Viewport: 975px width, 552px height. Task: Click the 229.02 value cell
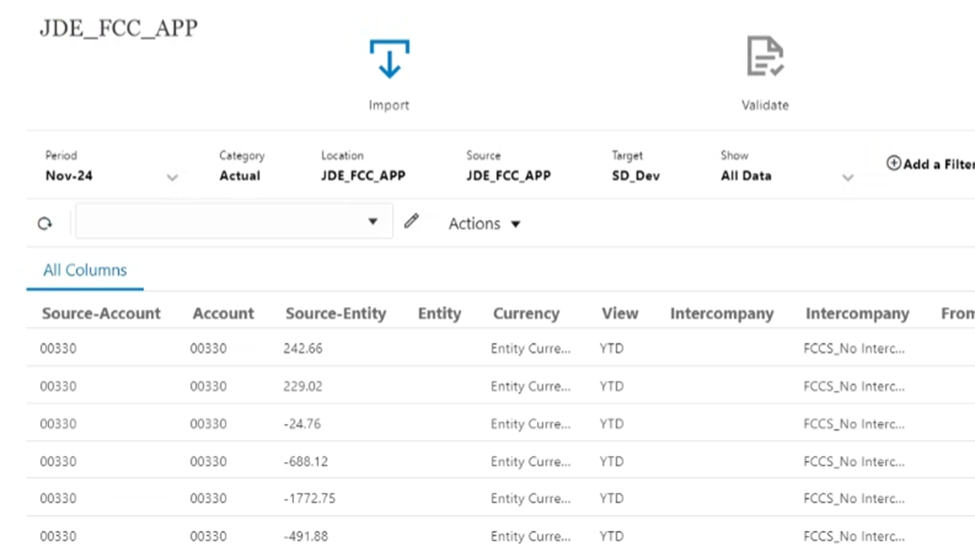coord(303,386)
